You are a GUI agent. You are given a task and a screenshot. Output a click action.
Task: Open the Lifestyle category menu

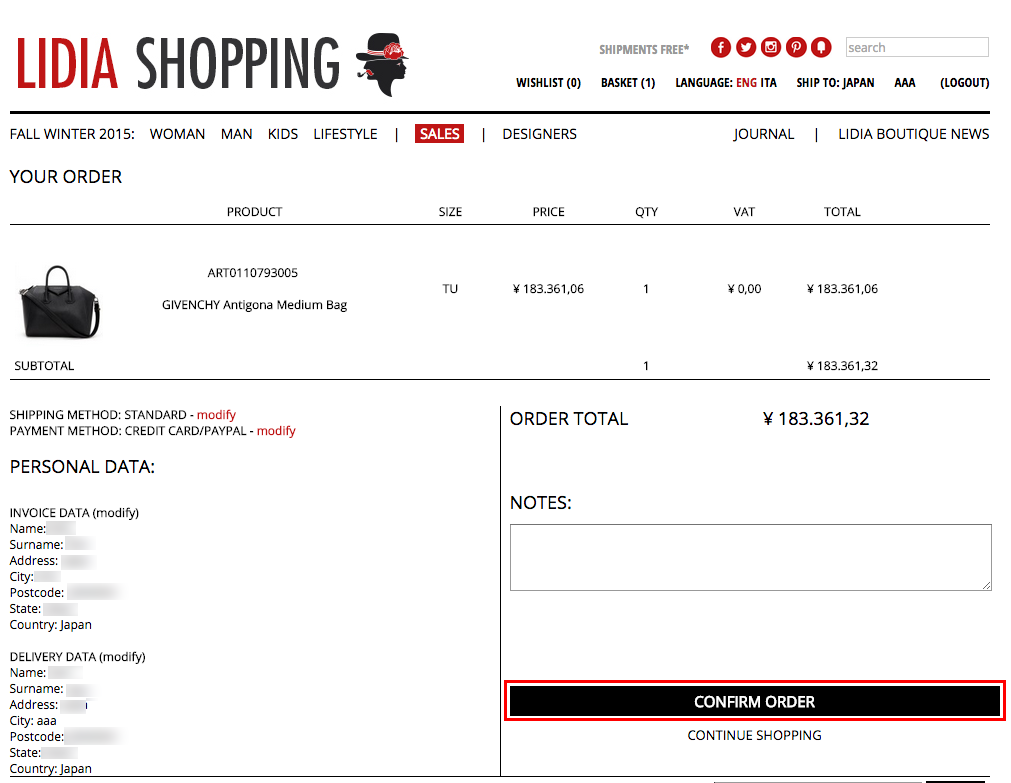(x=346, y=134)
